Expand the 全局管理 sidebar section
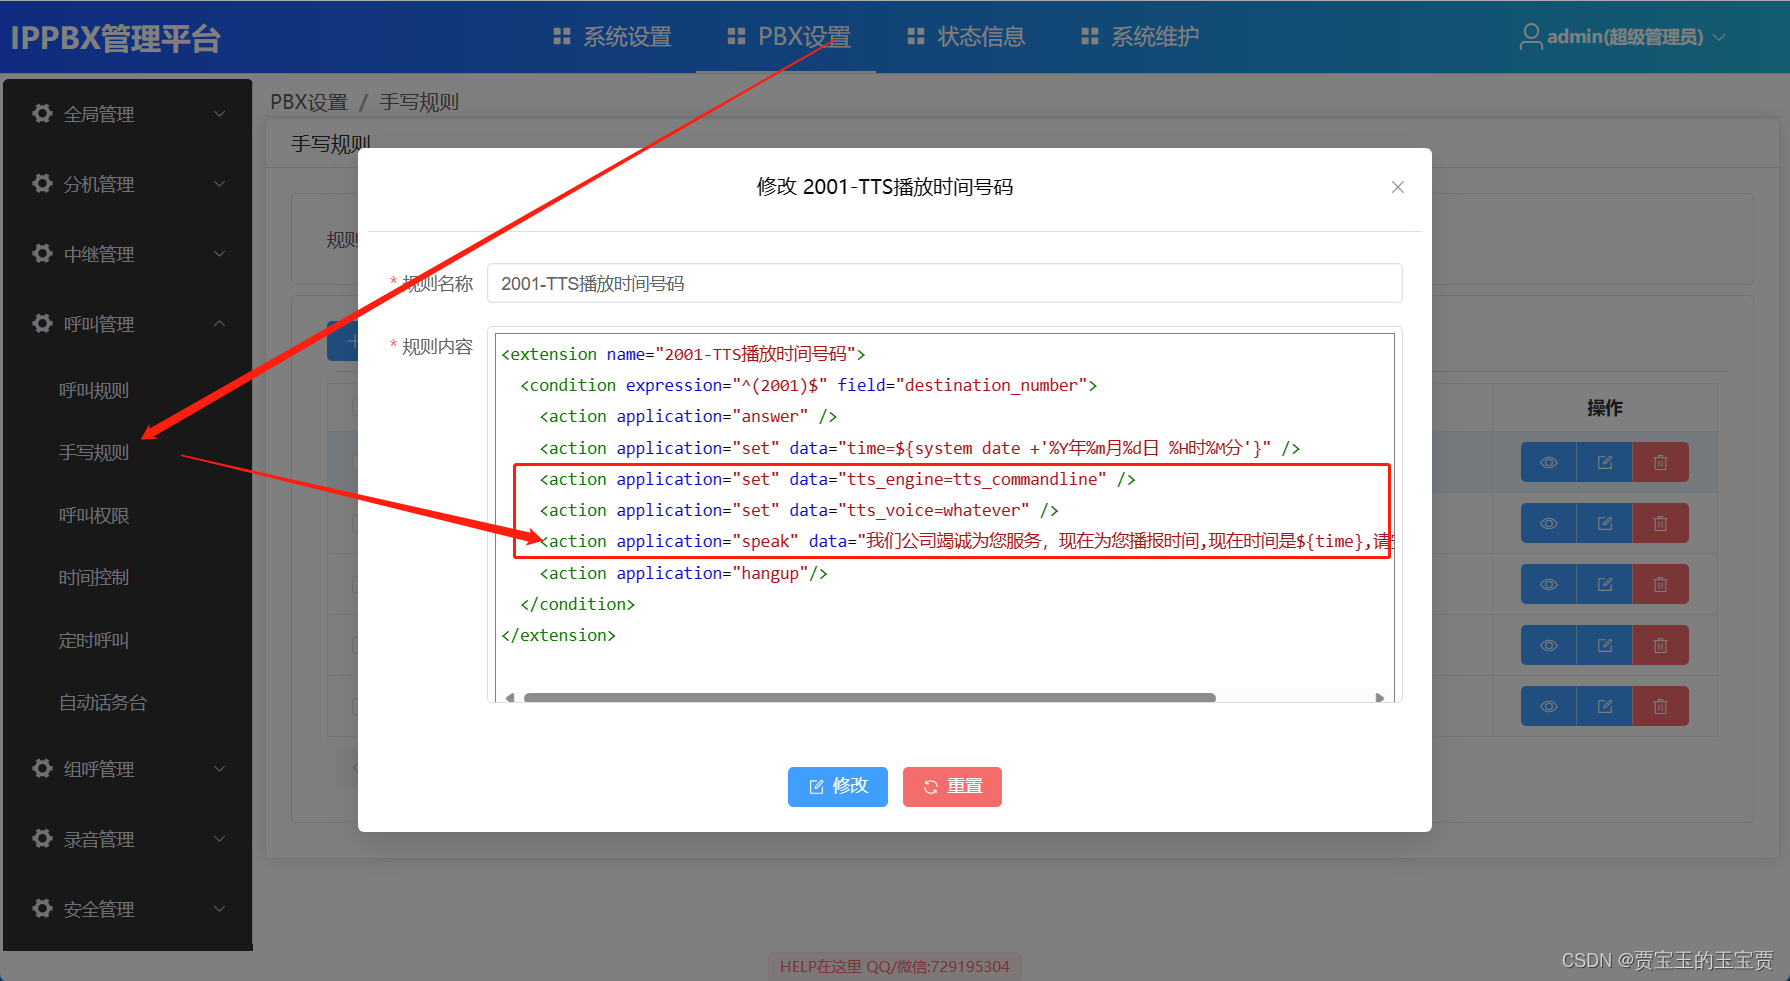 [128, 114]
